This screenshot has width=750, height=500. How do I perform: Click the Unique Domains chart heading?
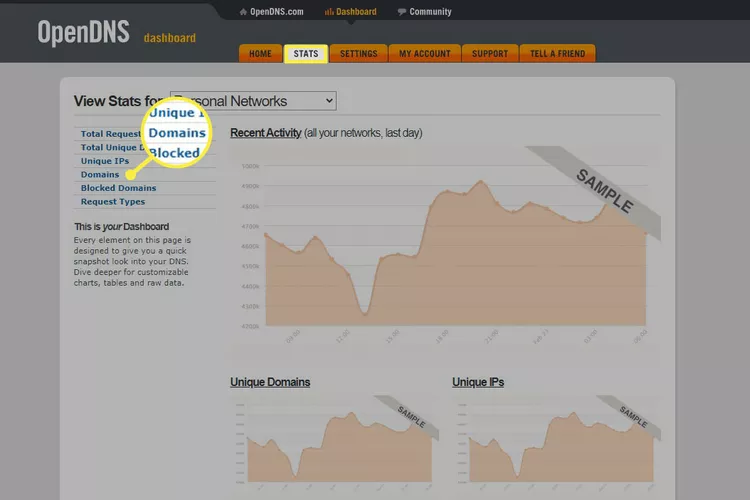(270, 382)
